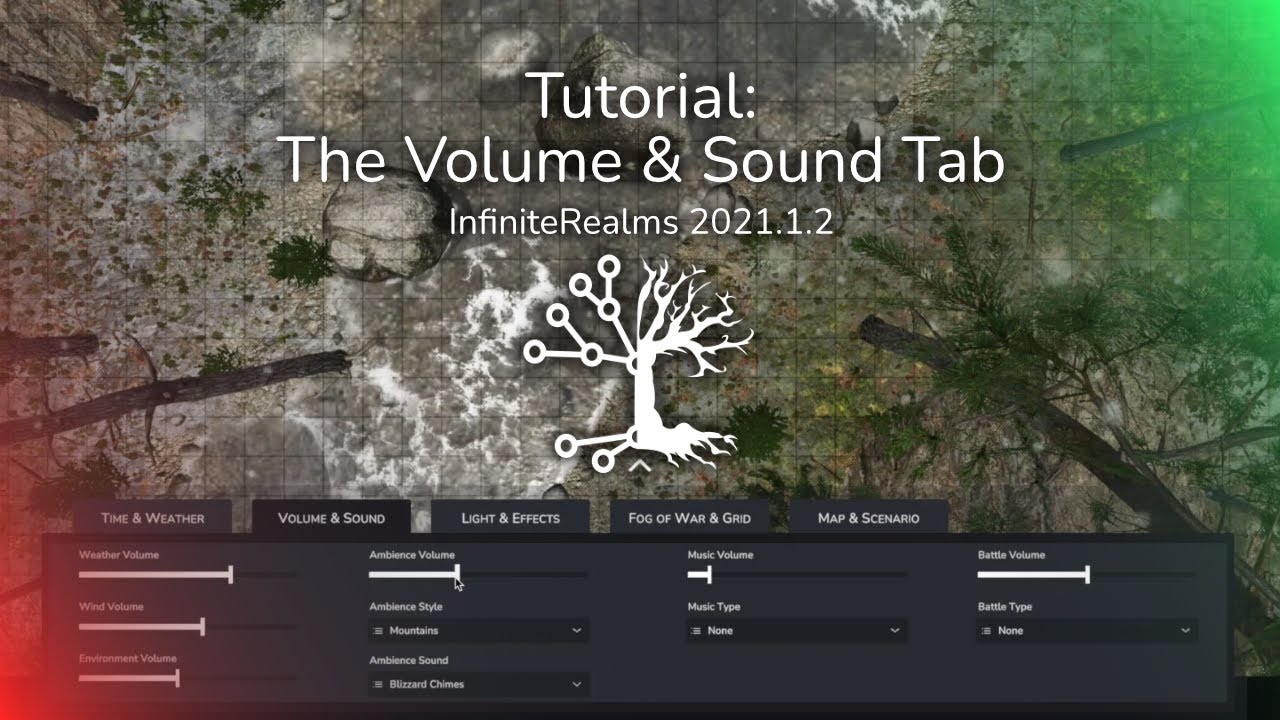The width and height of the screenshot is (1280, 720).
Task: Click the Music Type dropdown arrow
Action: coord(895,631)
